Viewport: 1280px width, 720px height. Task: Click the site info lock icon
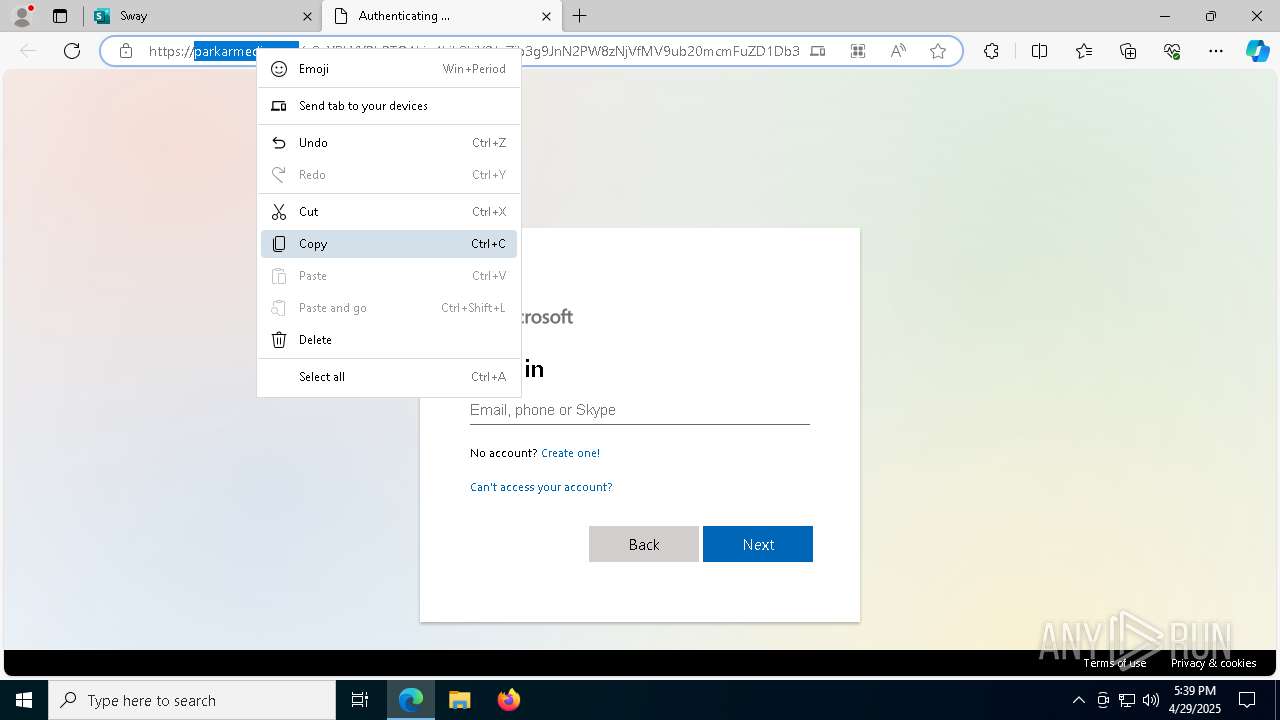[x=126, y=51]
